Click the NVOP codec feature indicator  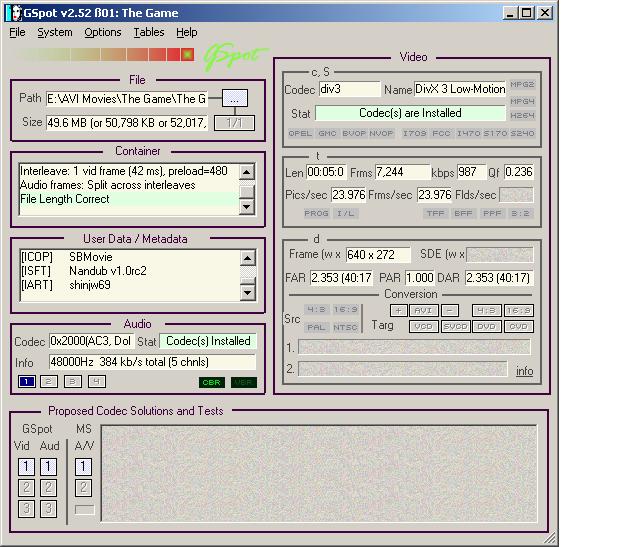coord(381,133)
